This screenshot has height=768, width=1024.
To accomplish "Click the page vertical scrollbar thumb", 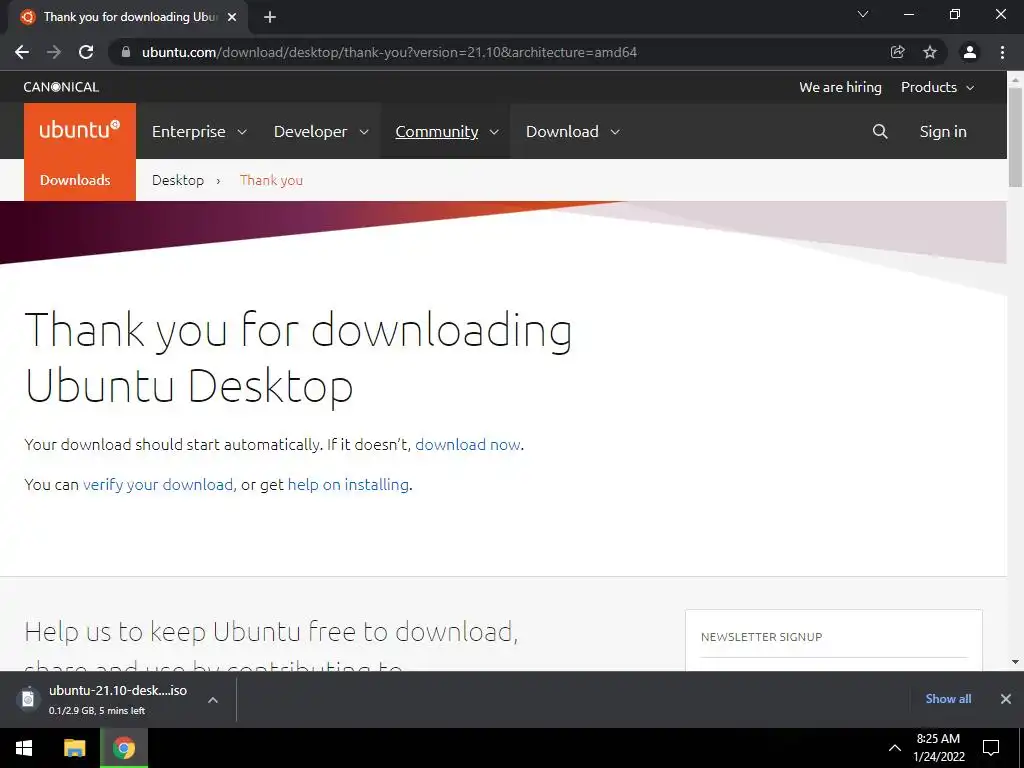I will pyautogui.click(x=1016, y=137).
